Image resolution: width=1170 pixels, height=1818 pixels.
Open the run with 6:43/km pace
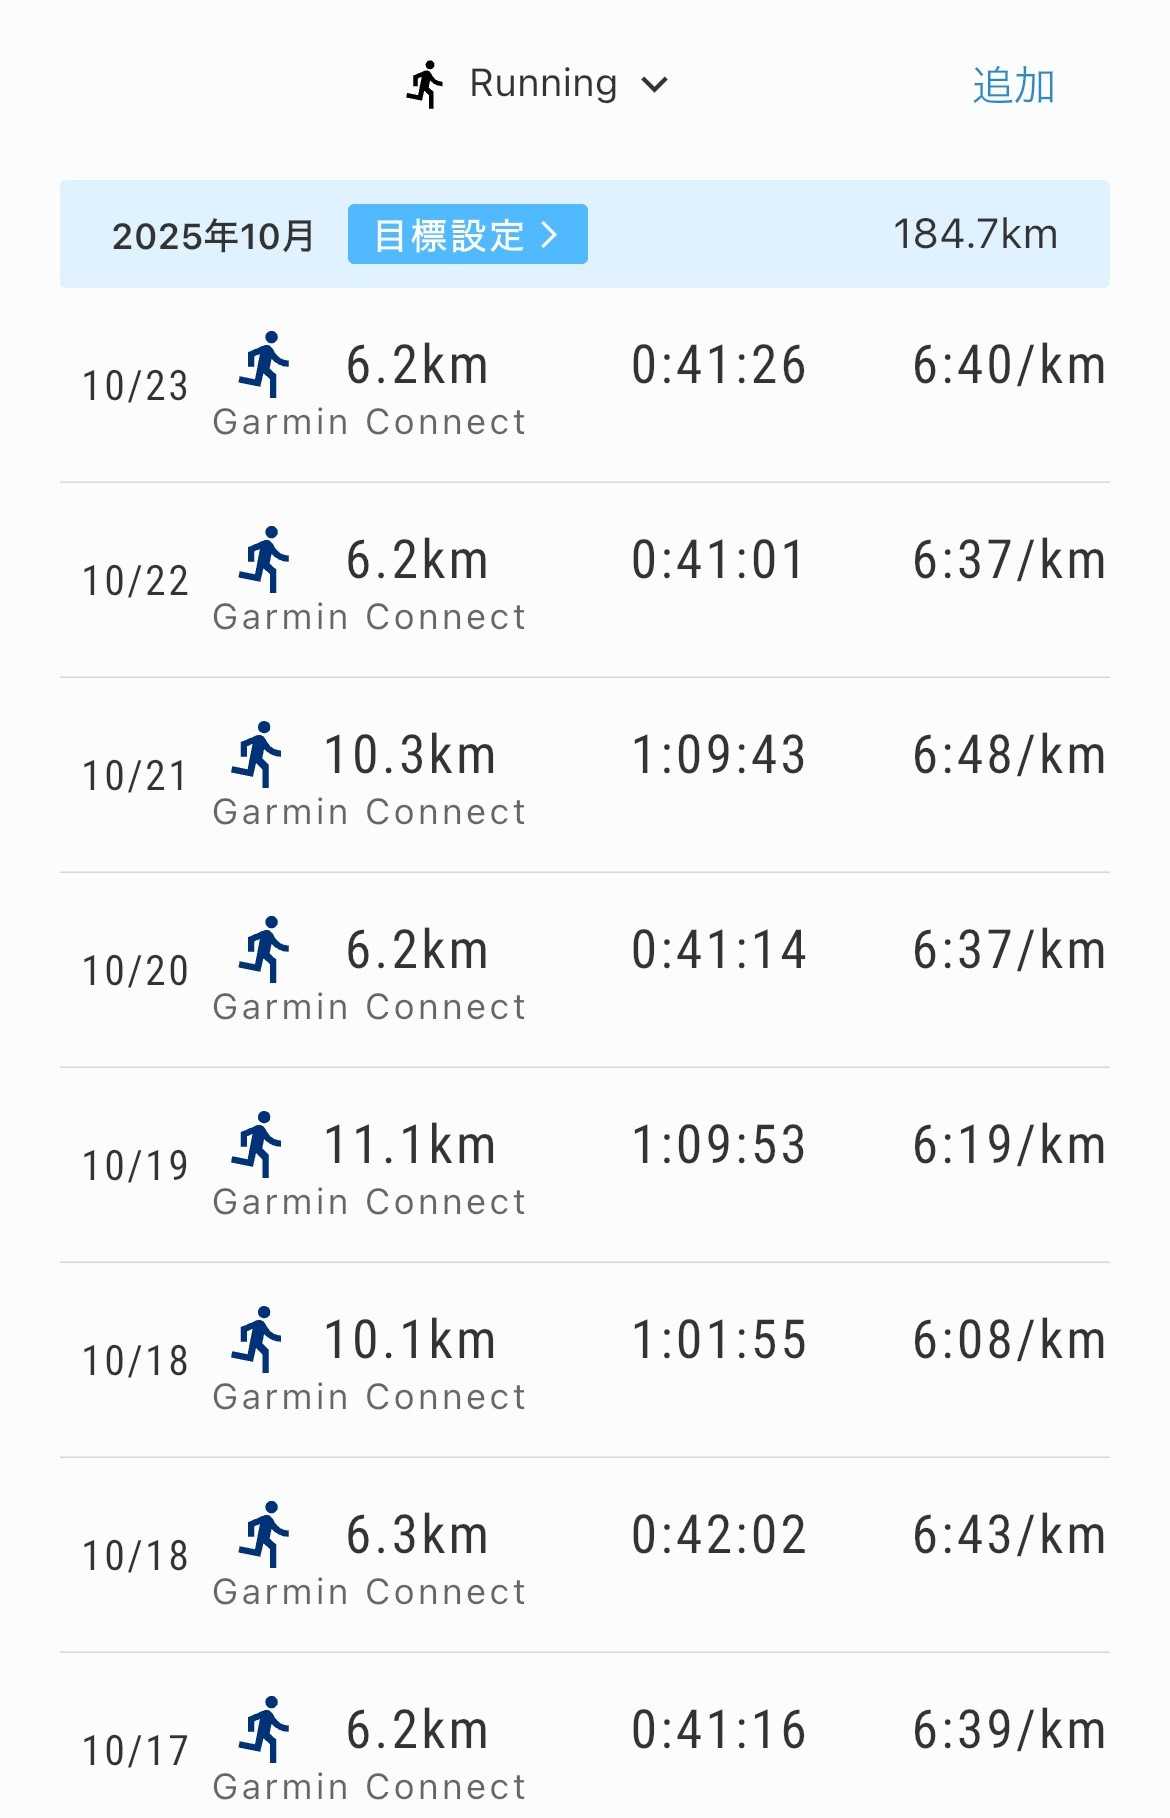tap(1008, 1536)
